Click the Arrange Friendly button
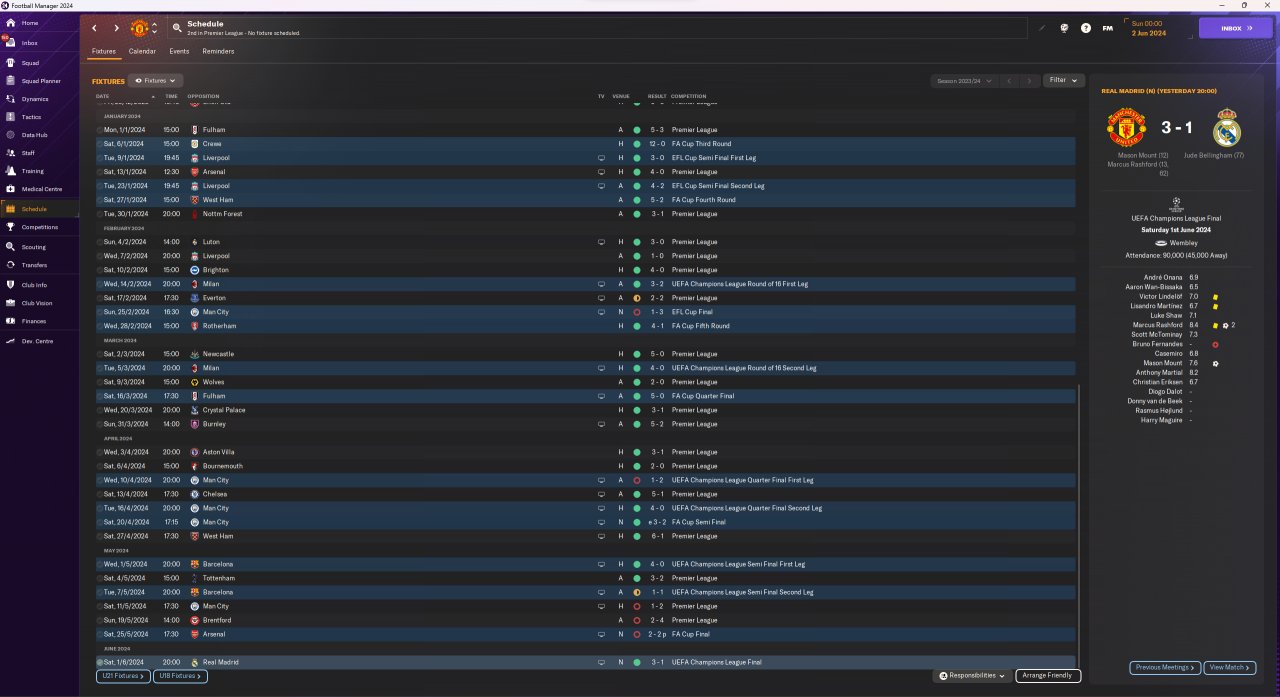The width and height of the screenshot is (1280, 697). [x=1048, y=676]
